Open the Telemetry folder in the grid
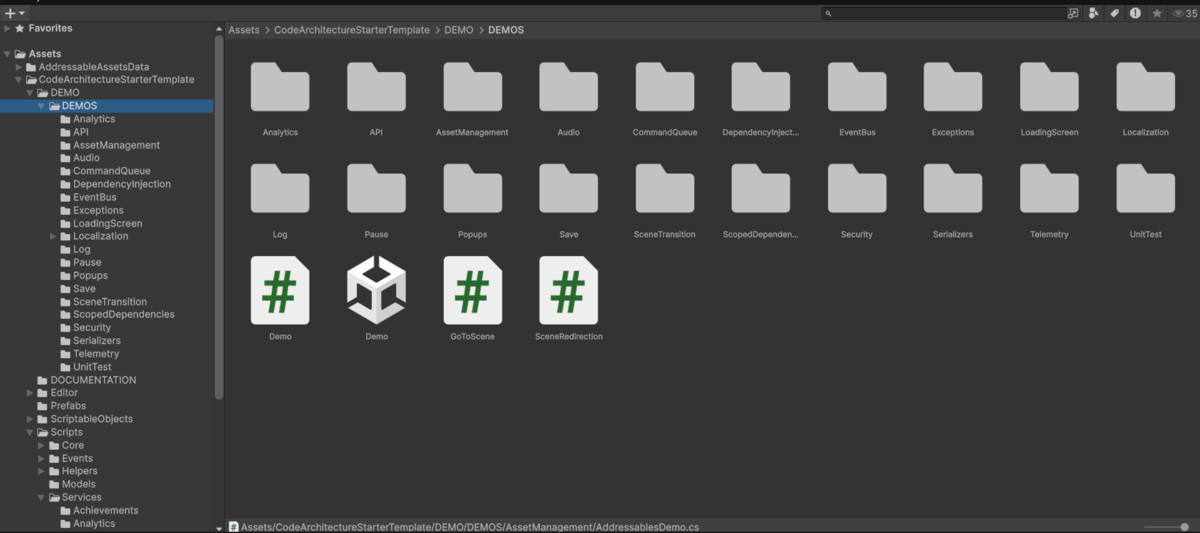The height and width of the screenshot is (533, 1200). click(x=1049, y=190)
